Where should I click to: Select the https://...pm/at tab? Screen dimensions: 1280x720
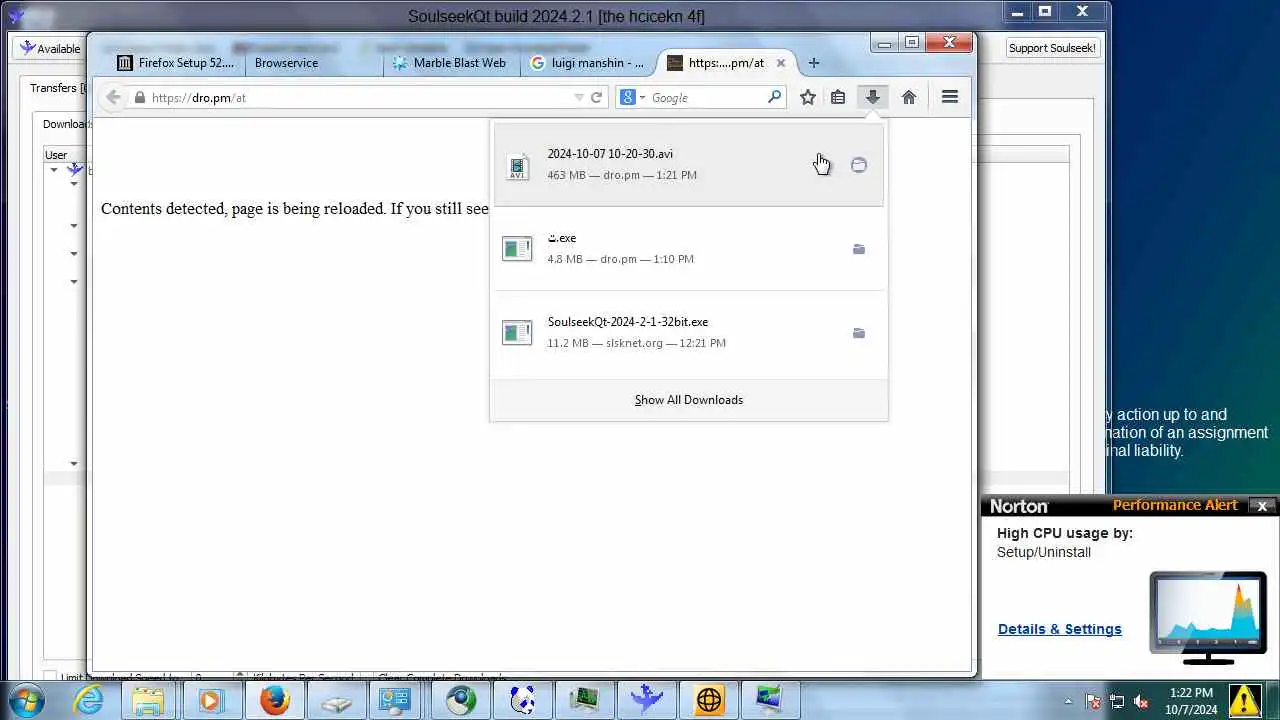(x=725, y=63)
